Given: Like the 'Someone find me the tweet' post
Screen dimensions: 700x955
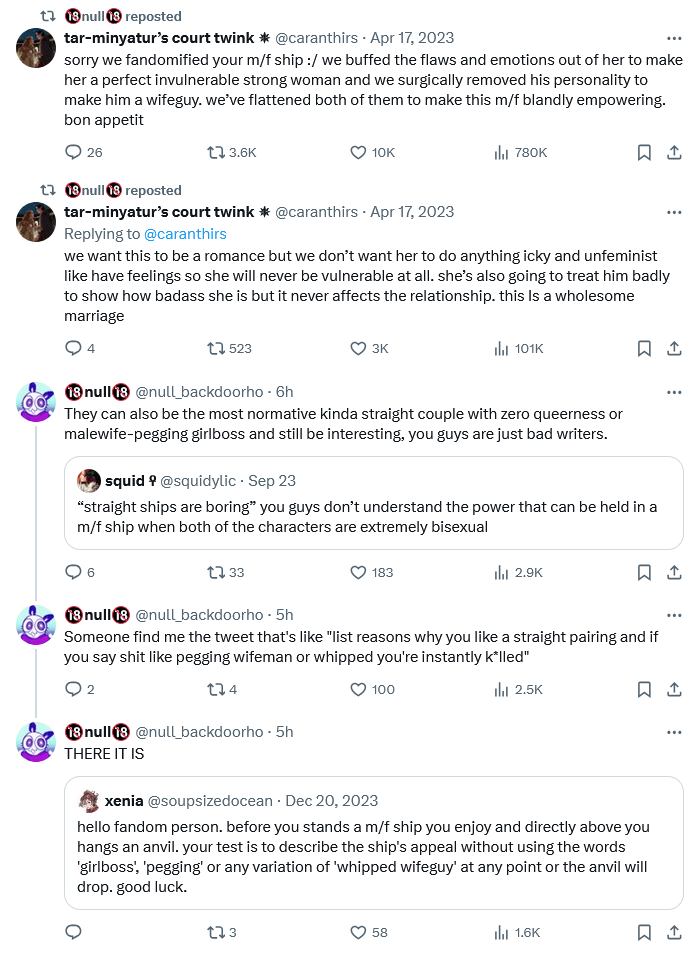Looking at the screenshot, I should 358,689.
